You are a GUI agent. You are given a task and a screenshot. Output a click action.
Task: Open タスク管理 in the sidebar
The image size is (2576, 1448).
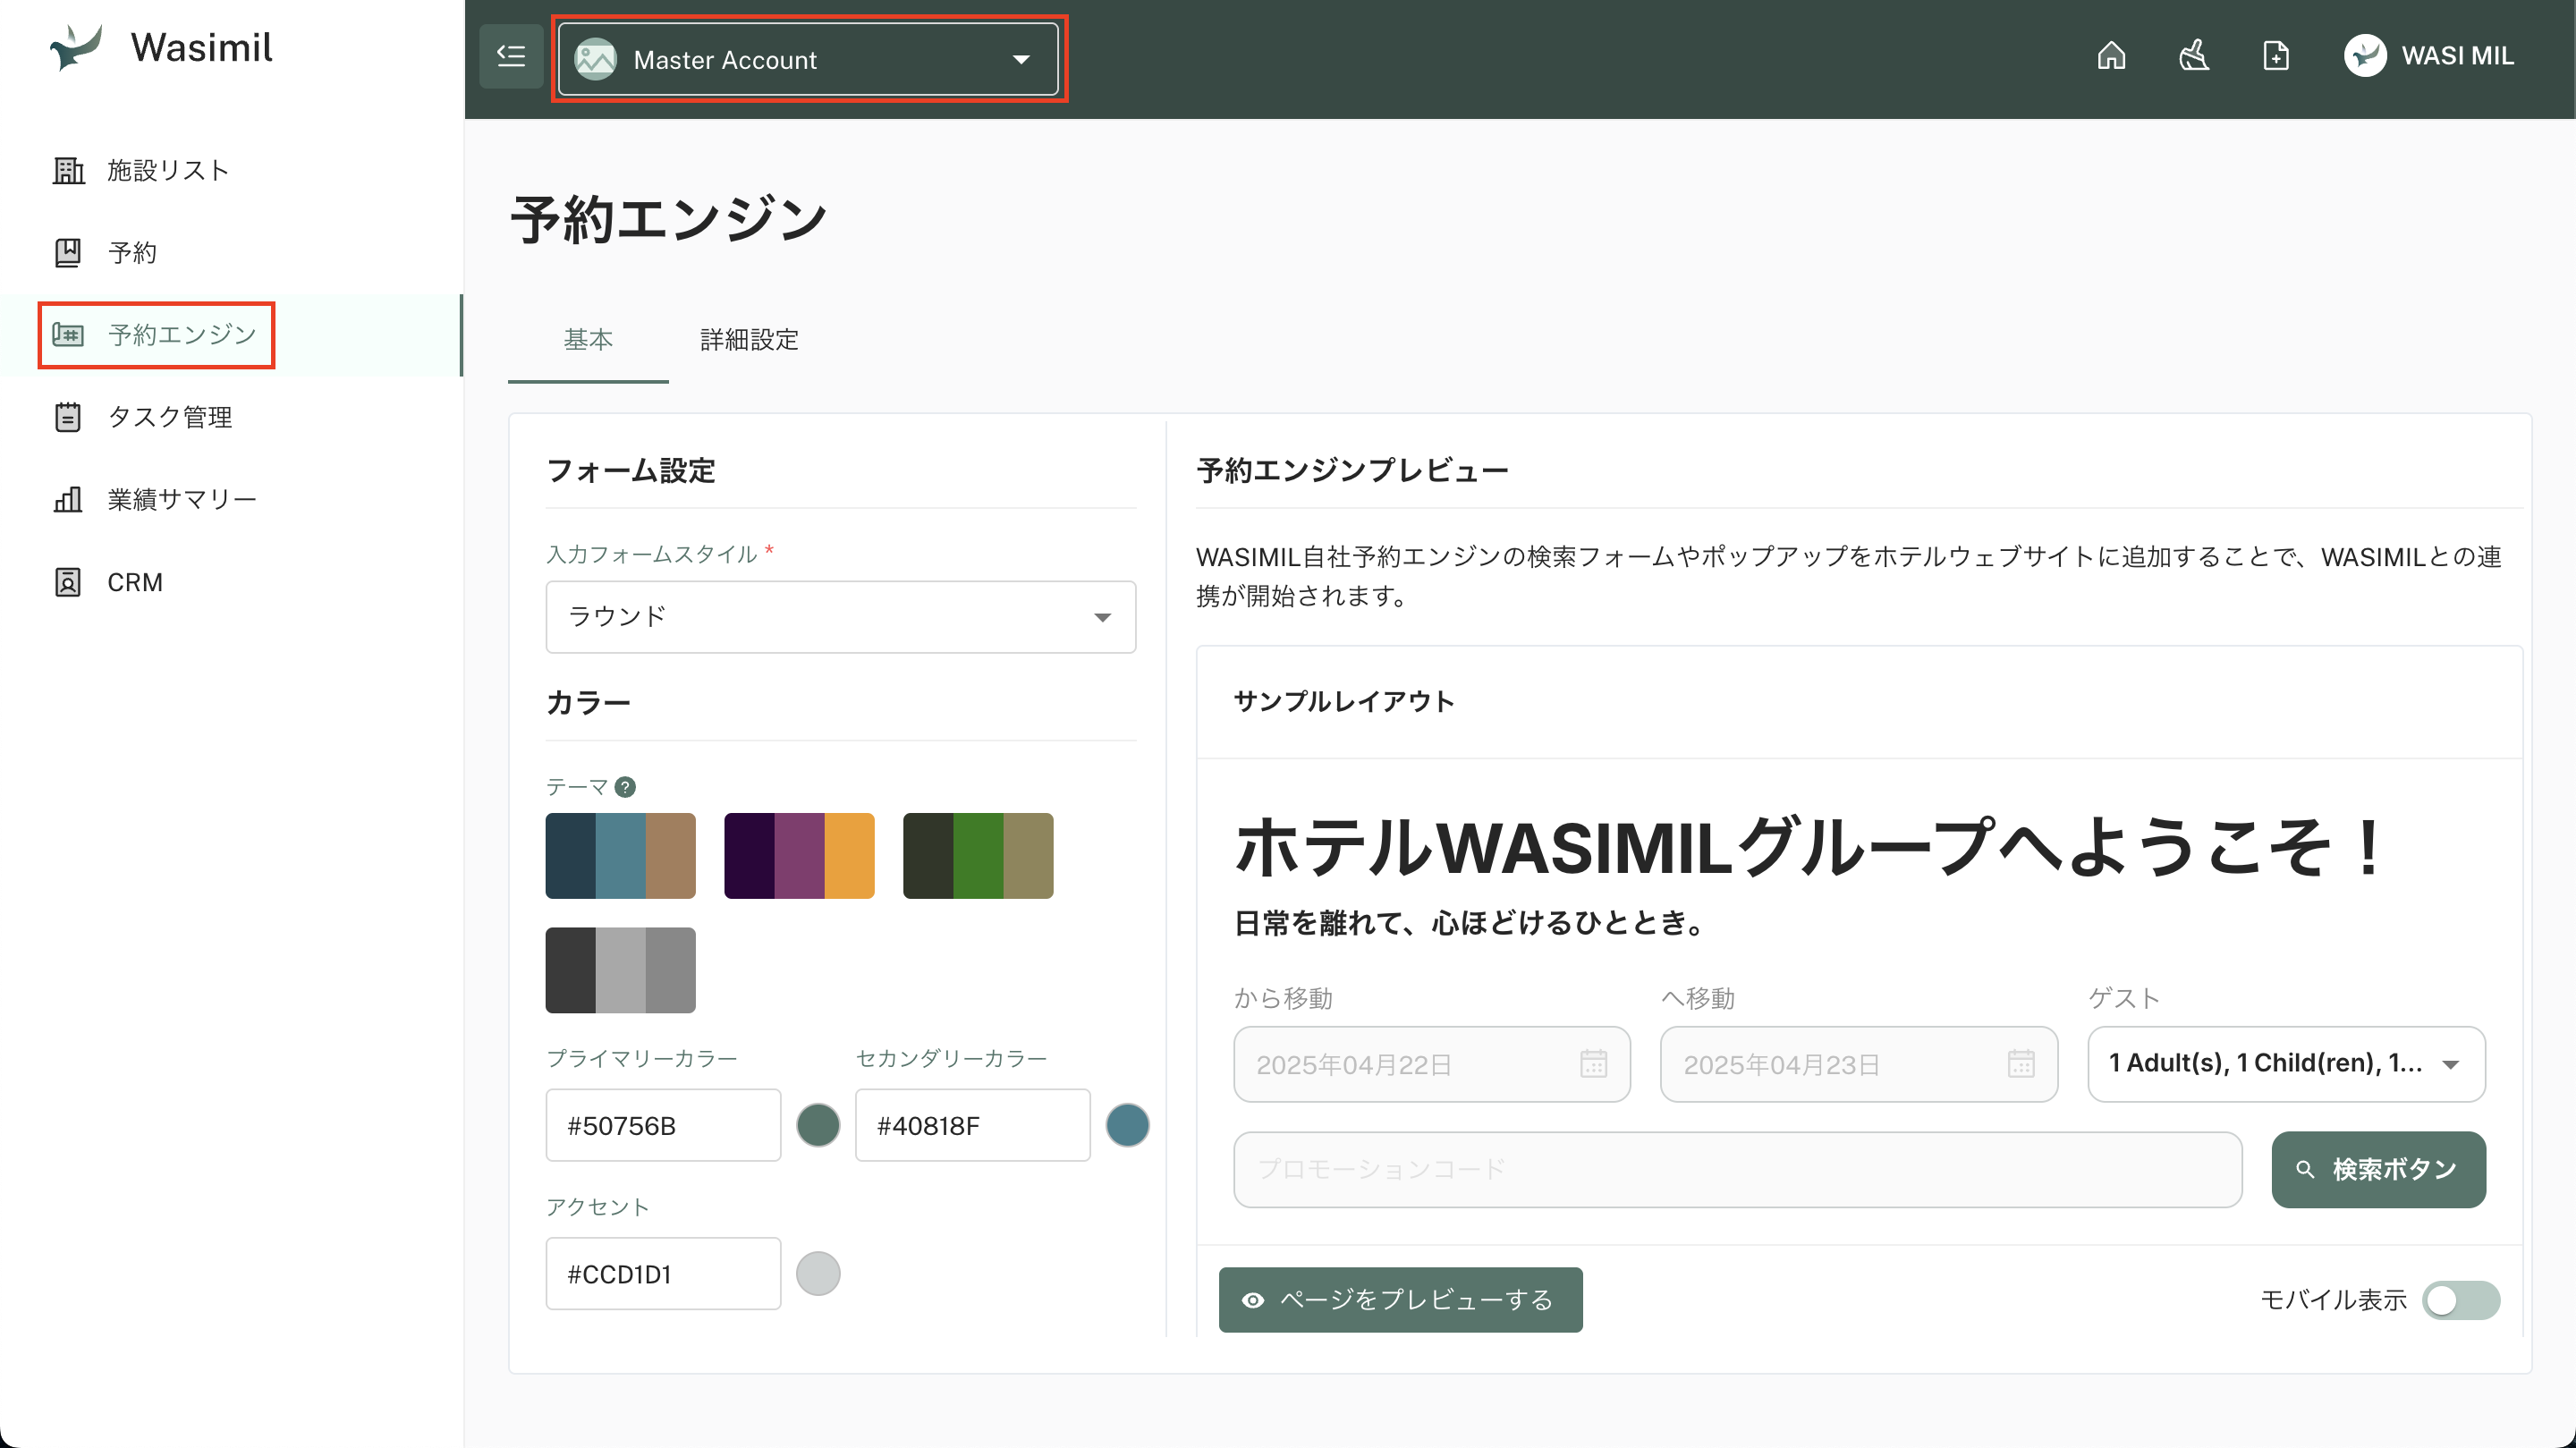[x=168, y=417]
